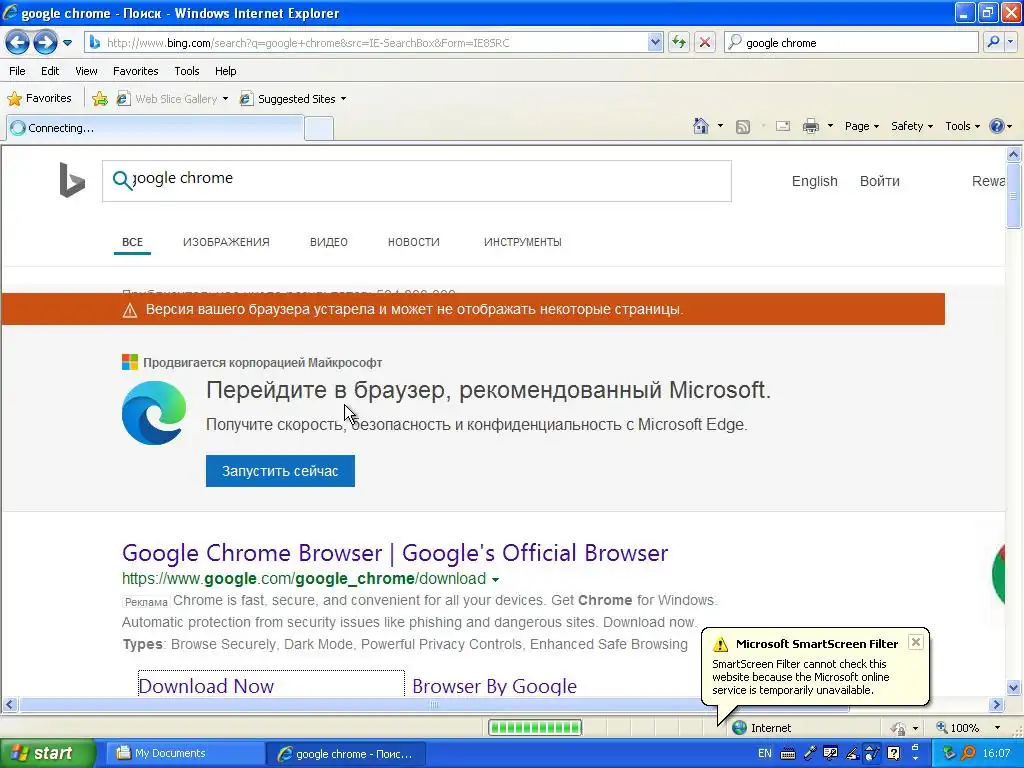Click the RSS feeds icon
1024x768 pixels.
pos(743,127)
